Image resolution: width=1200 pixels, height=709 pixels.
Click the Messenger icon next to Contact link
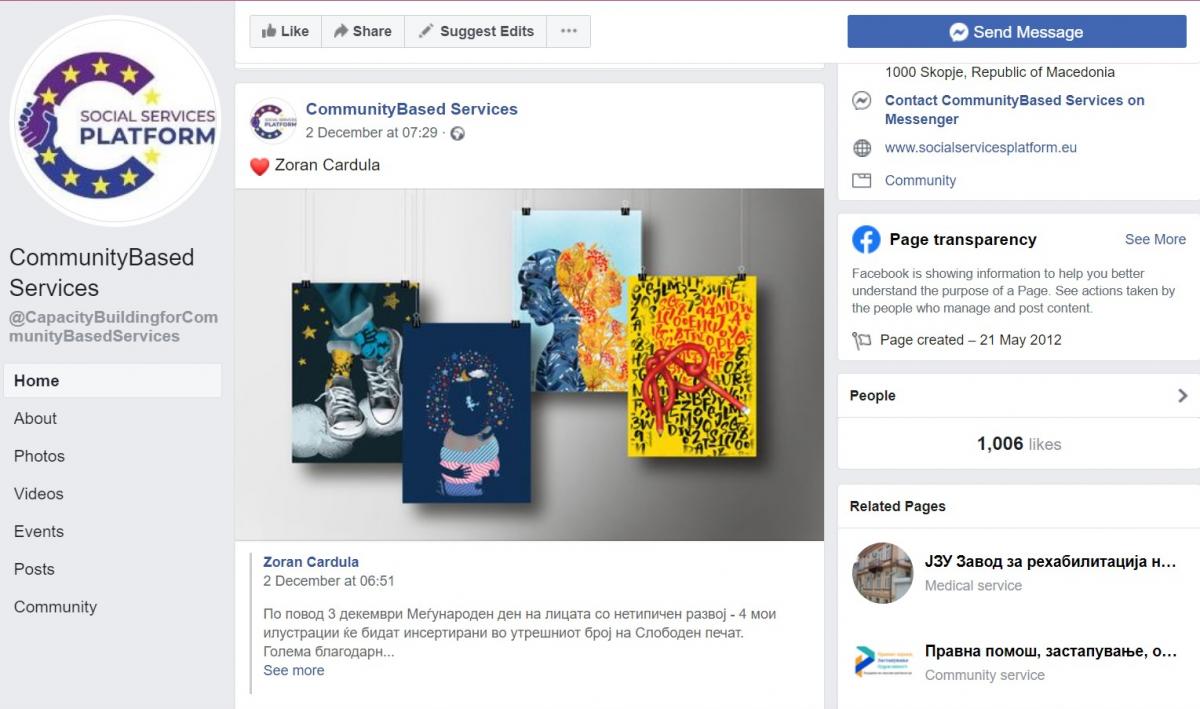[861, 100]
